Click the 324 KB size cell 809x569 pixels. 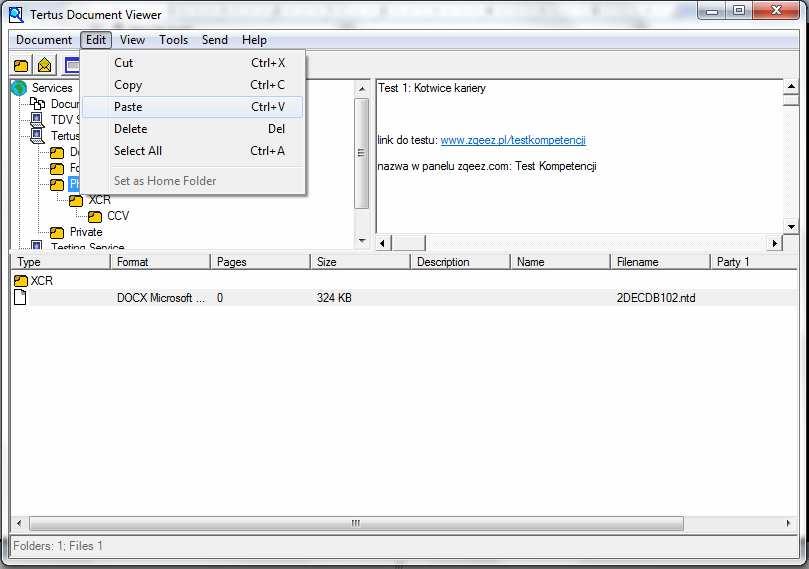[x=334, y=298]
